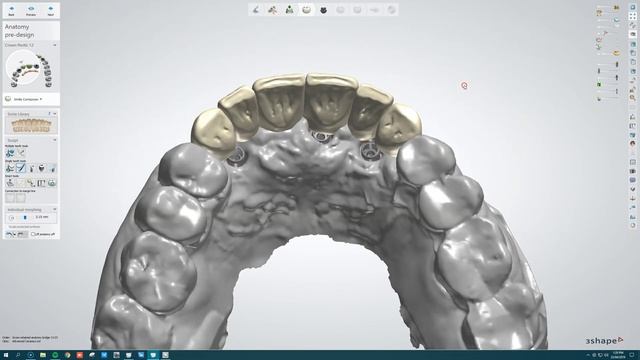Click the four-arrows fit view icon, right toolbar
Viewport: 640px width, 360px height.
pyautogui.click(x=633, y=16)
